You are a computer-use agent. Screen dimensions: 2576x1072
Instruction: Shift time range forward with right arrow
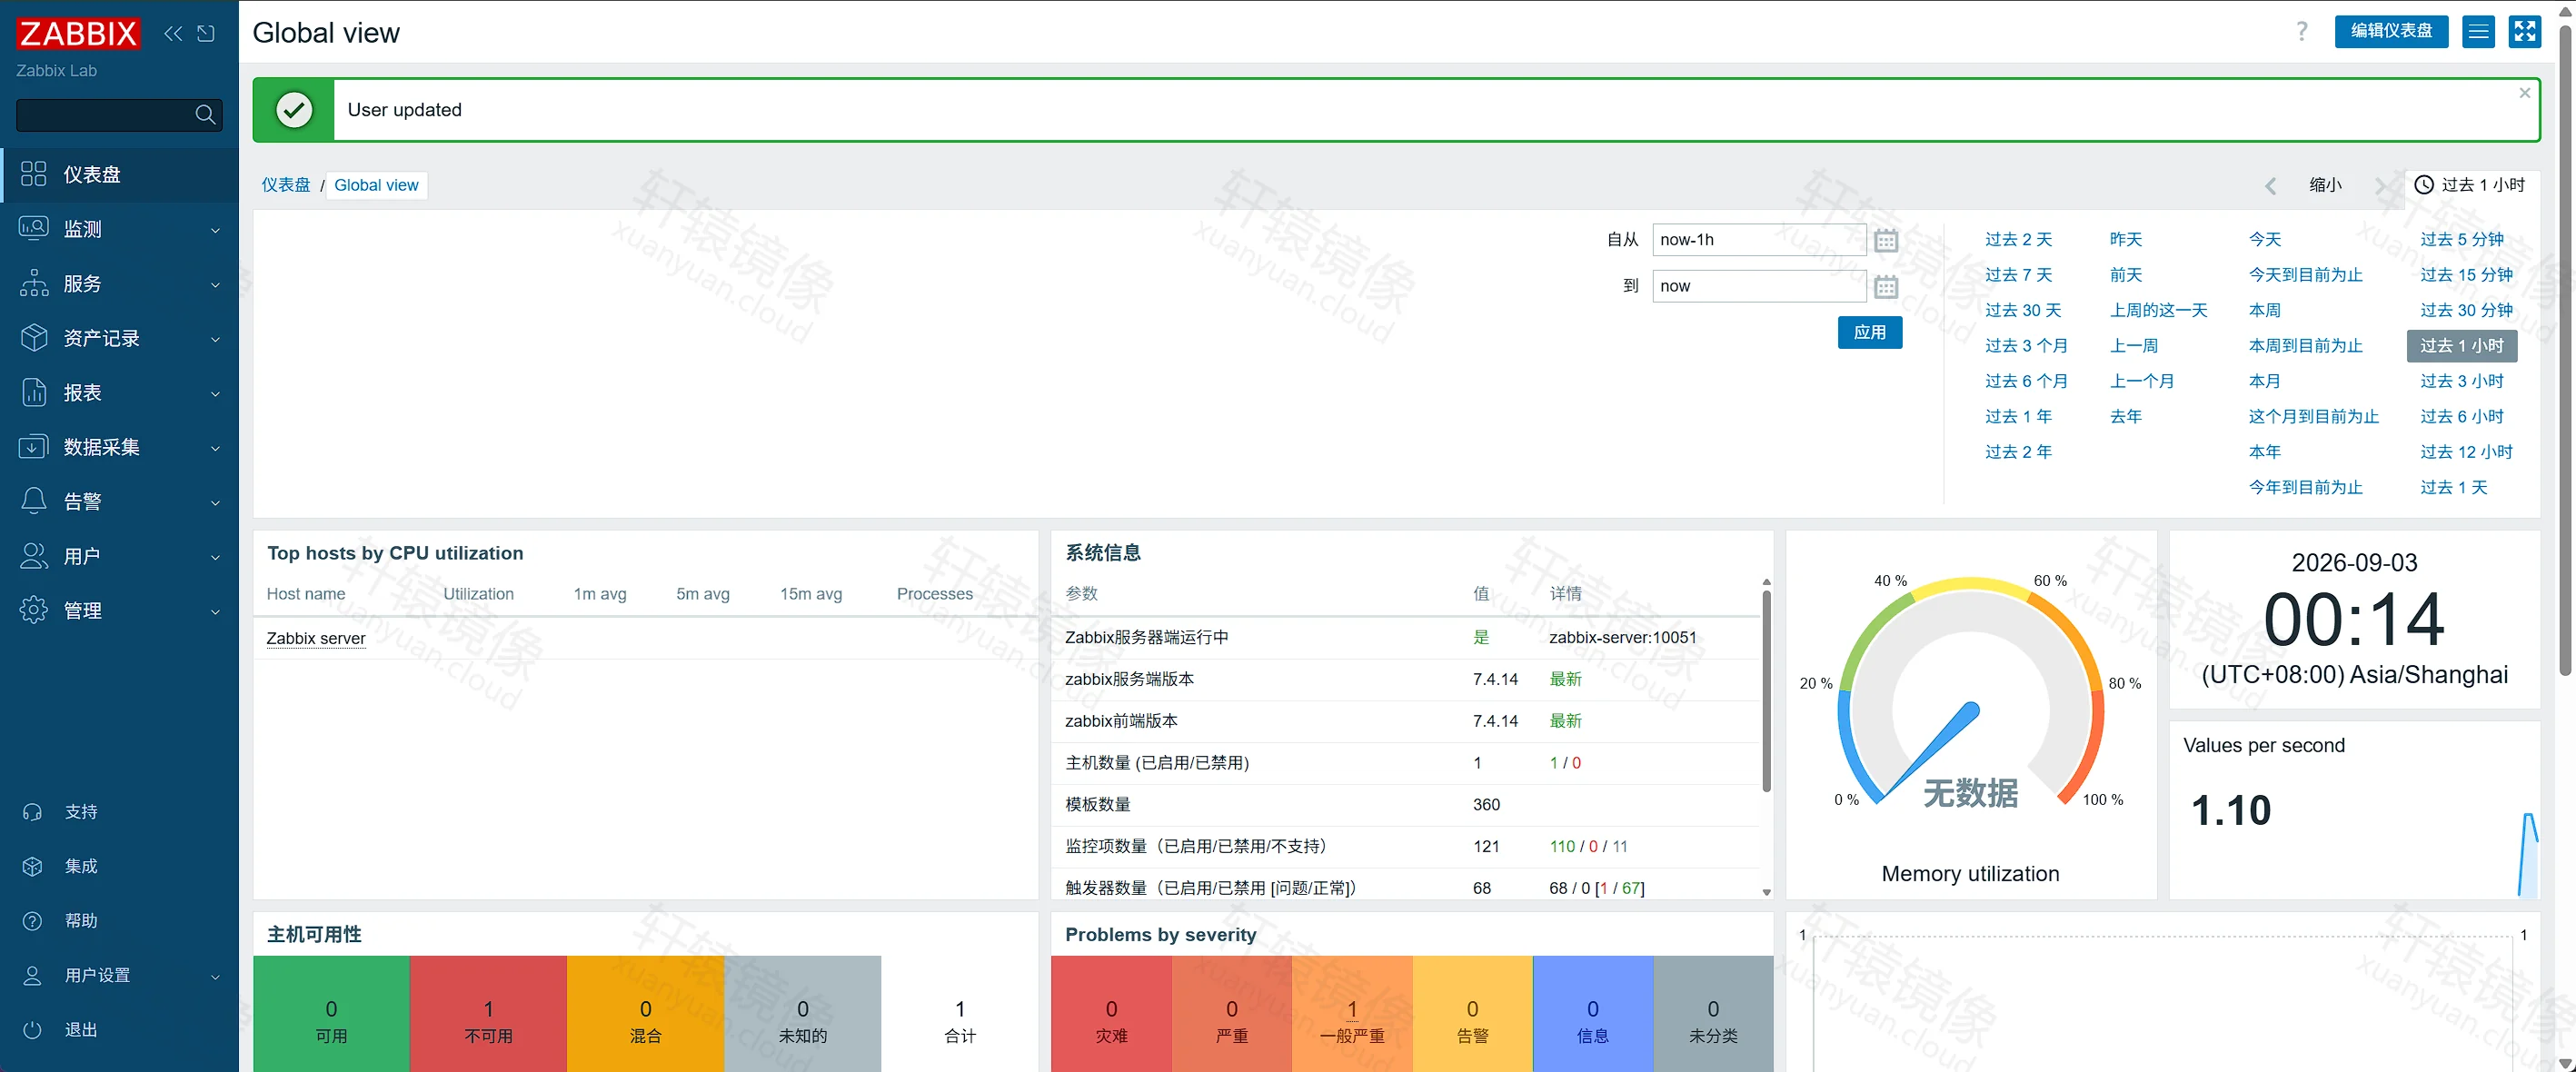click(x=2381, y=185)
